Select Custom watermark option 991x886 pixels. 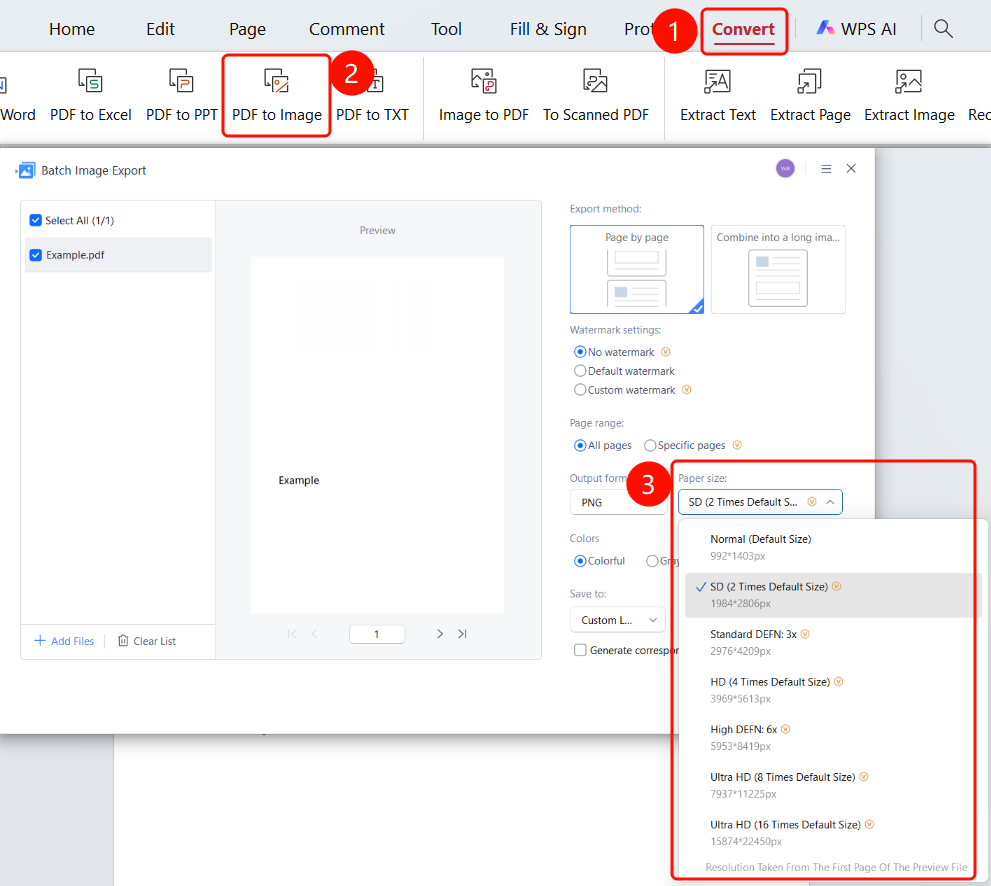580,390
